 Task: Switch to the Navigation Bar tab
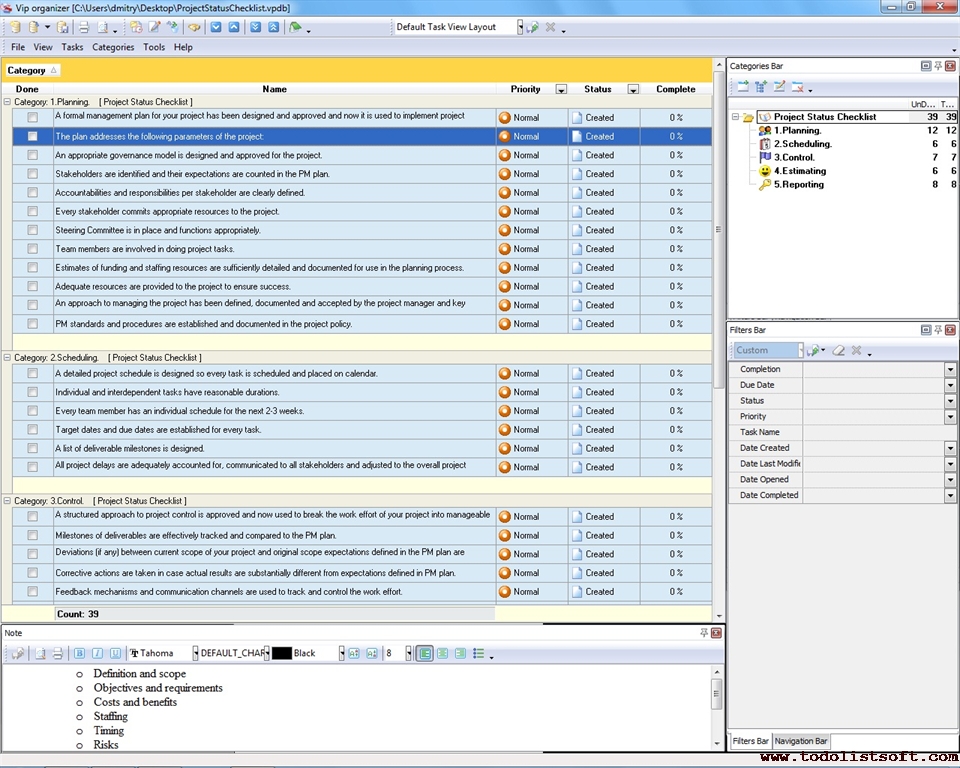[802, 741]
